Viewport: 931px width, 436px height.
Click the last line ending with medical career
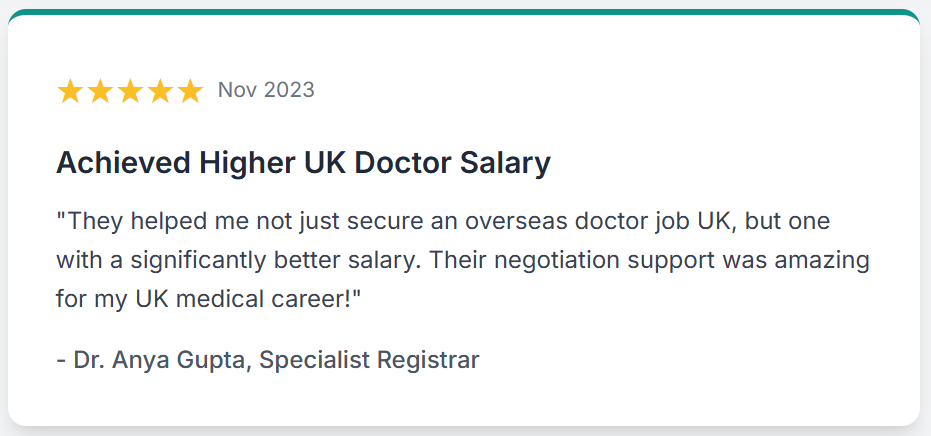coord(208,299)
